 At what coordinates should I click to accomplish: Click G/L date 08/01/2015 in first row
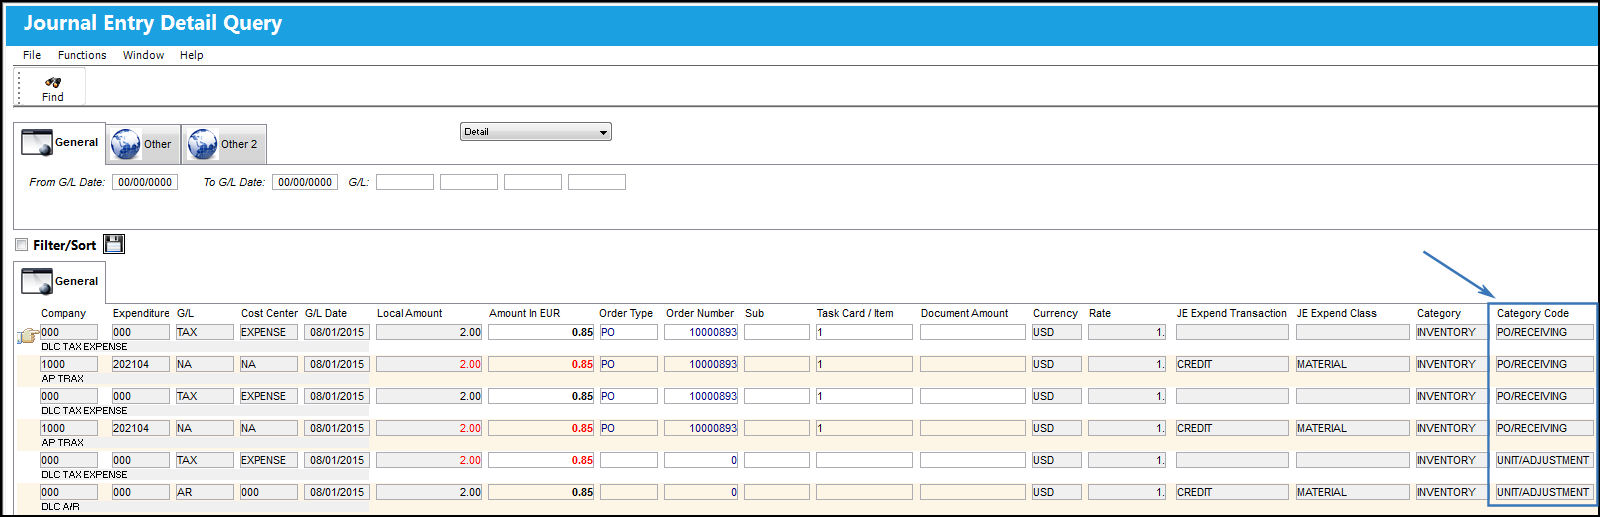337,332
